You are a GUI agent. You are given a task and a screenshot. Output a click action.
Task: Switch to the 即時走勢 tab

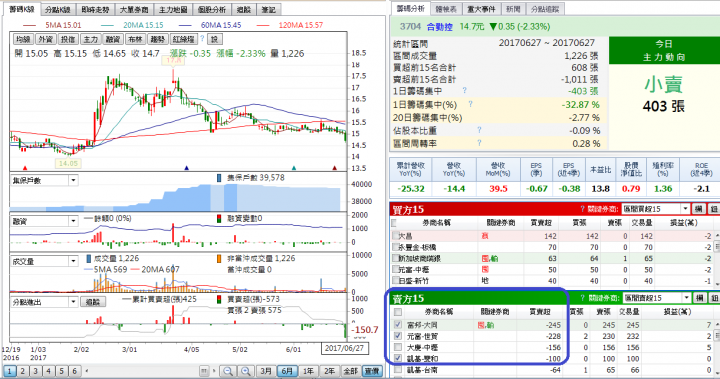click(x=95, y=10)
